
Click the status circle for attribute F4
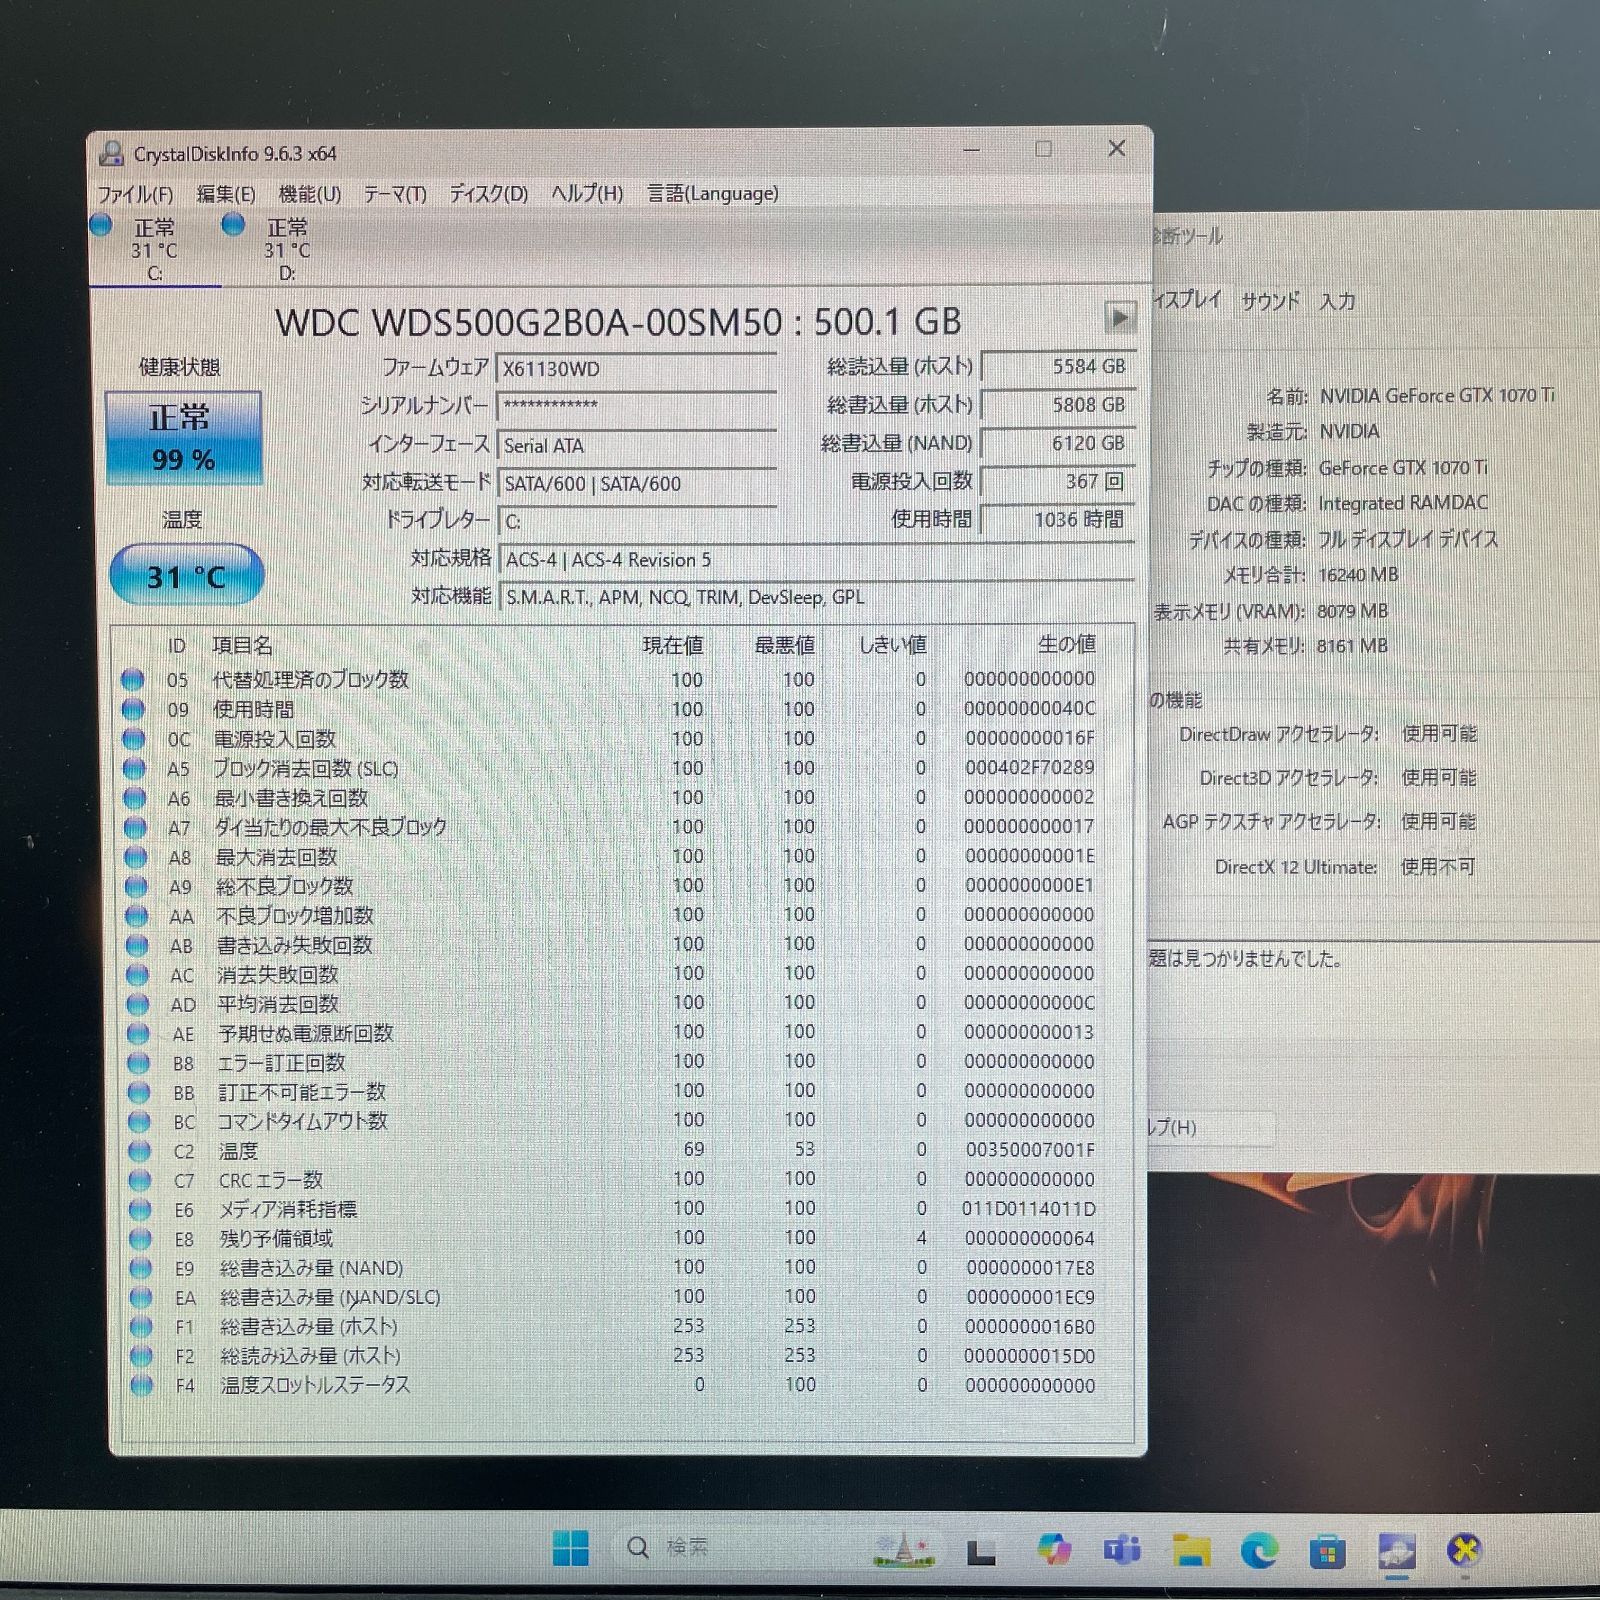coord(143,1386)
